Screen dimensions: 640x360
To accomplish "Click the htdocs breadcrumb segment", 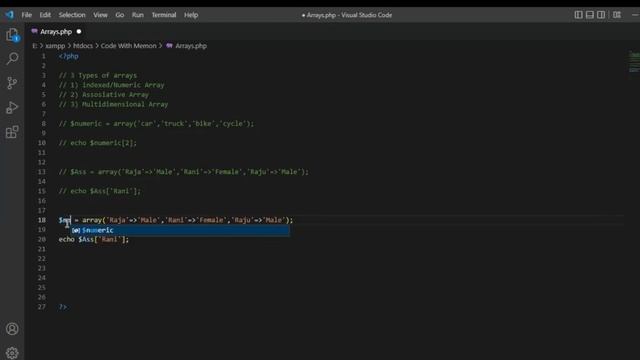I will 83,46.
